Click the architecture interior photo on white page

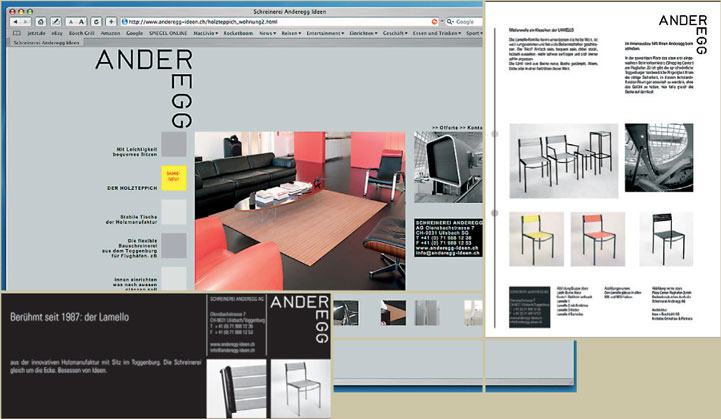pos(659,157)
